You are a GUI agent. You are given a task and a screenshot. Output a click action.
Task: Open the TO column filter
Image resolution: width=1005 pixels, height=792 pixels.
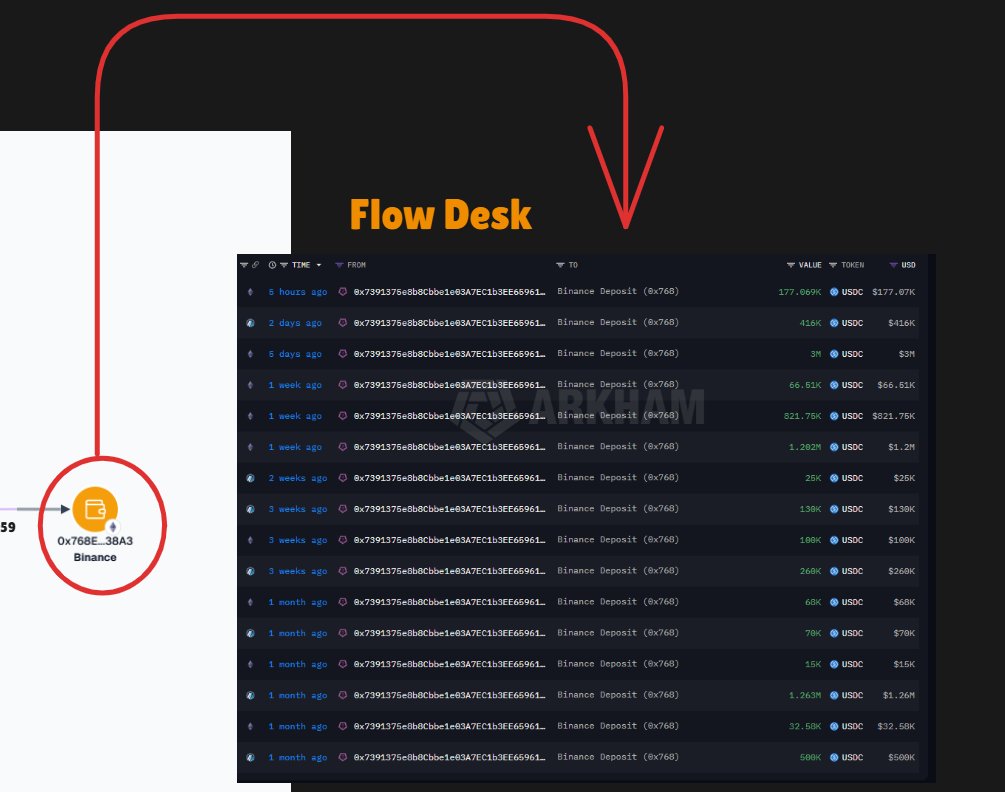(x=560, y=265)
